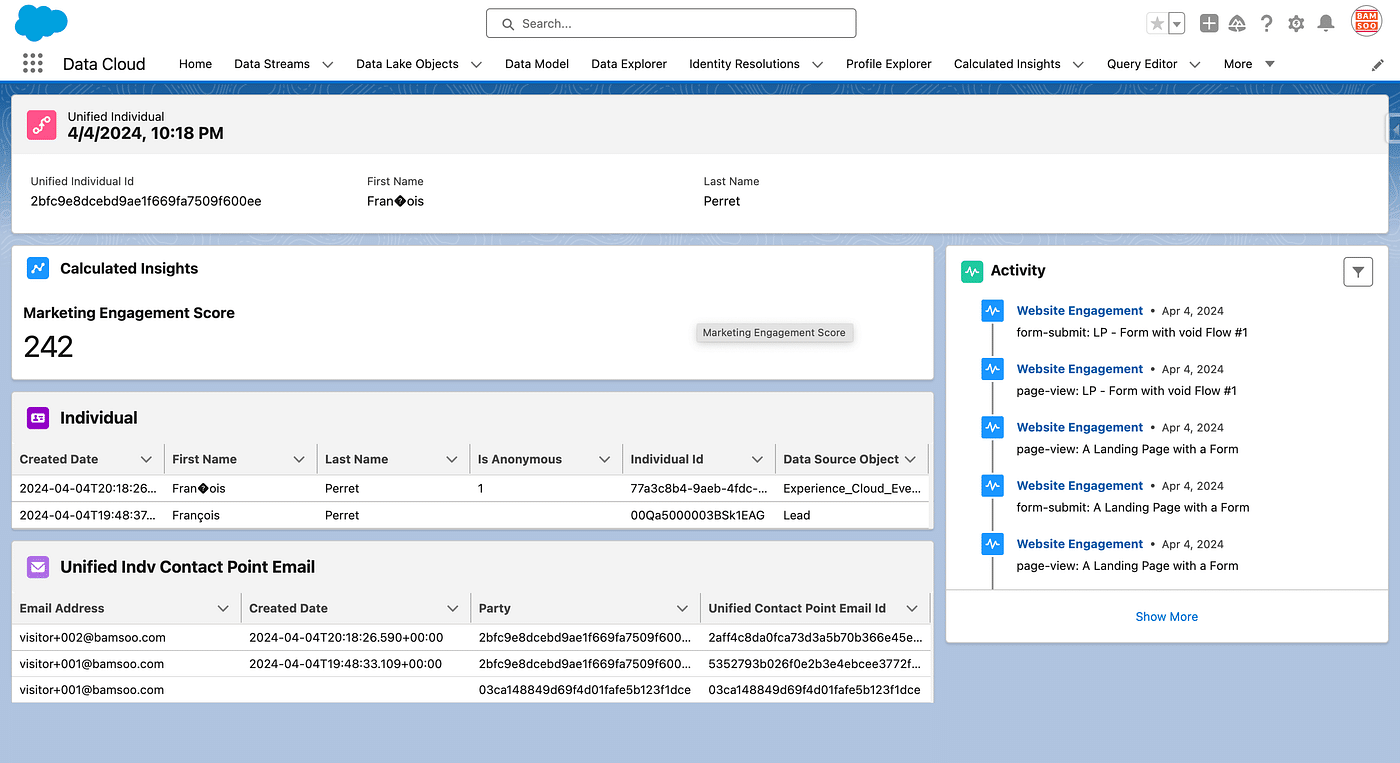Click the pencil edit page icon
Screen dimensions: 1400x763
click(x=1377, y=65)
